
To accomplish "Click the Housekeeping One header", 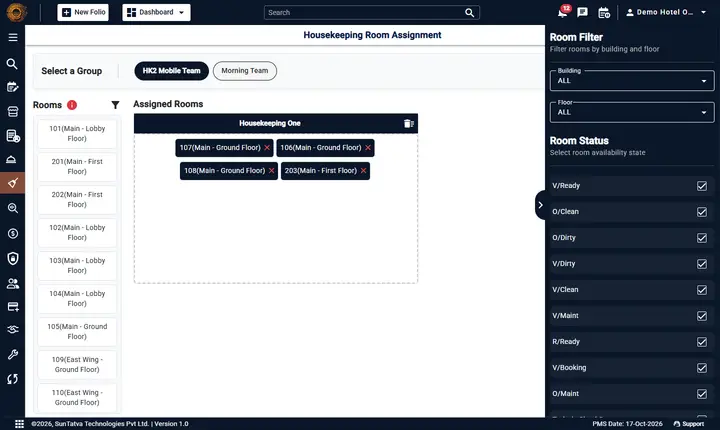I will click(270, 124).
